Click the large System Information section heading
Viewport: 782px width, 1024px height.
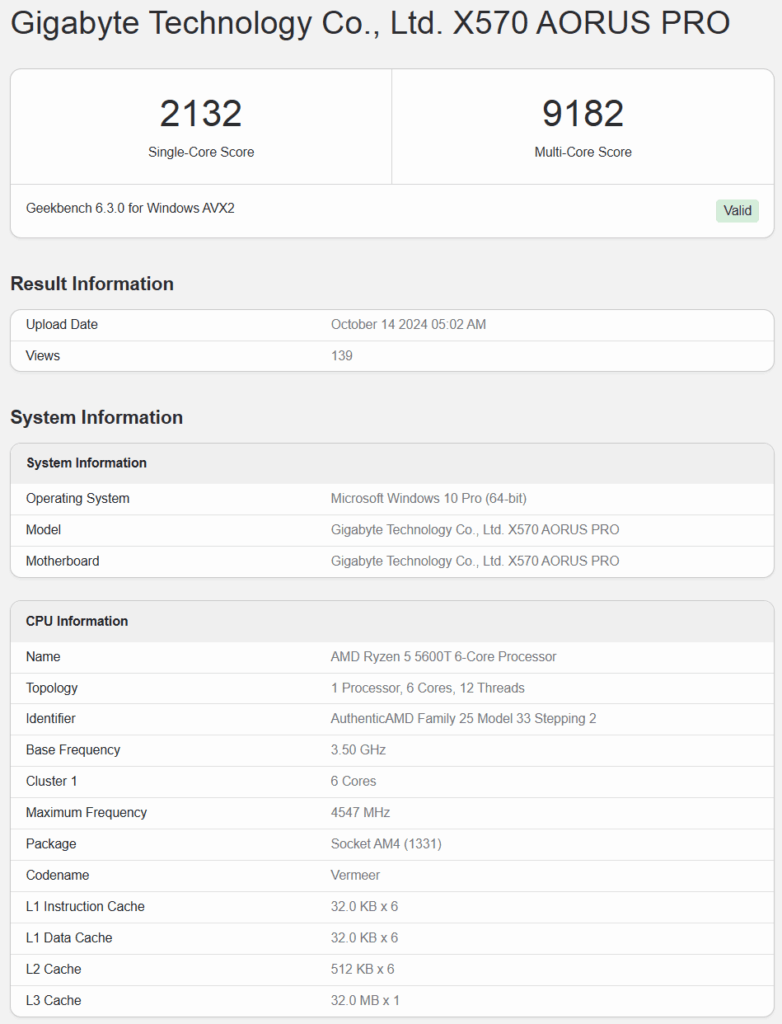(97, 417)
